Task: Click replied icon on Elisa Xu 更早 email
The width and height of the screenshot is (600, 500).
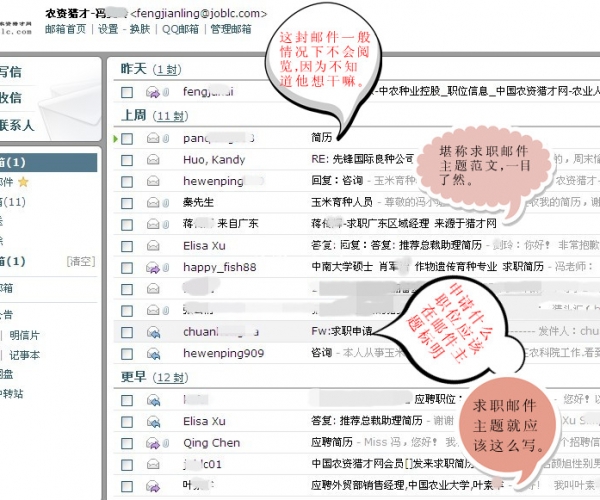Action: coord(153,422)
